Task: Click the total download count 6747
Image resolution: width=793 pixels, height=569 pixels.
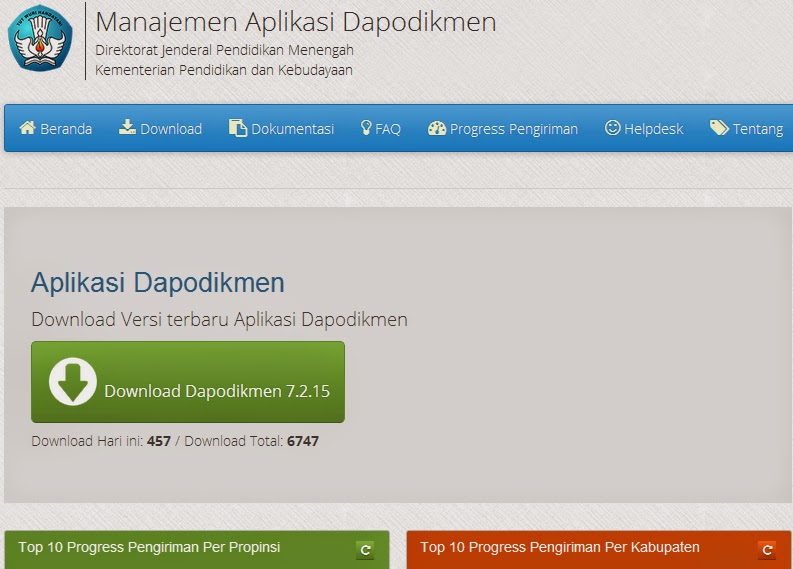Action: pyautogui.click(x=302, y=441)
